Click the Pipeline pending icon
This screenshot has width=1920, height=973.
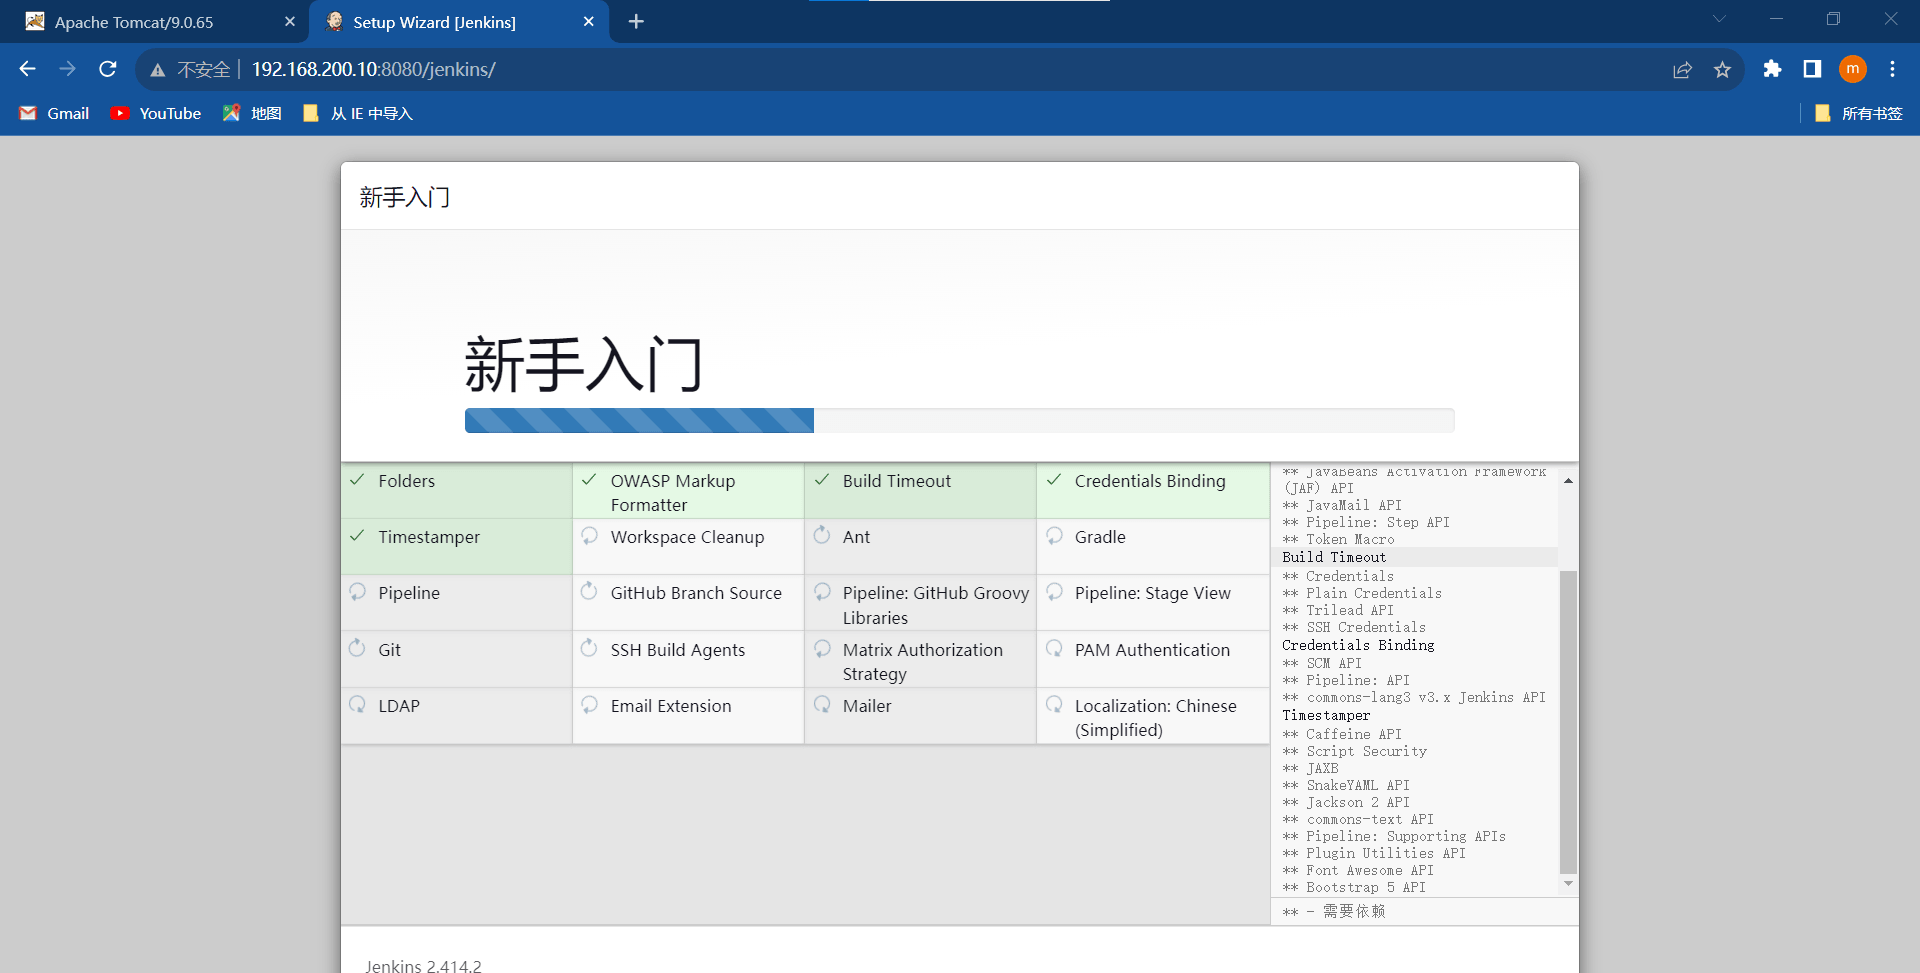click(x=357, y=592)
